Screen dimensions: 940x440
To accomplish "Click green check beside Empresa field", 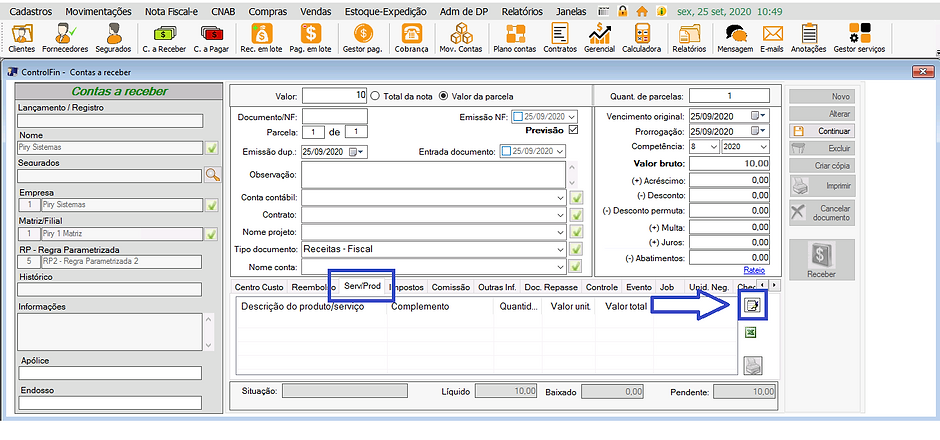I will [x=212, y=205].
